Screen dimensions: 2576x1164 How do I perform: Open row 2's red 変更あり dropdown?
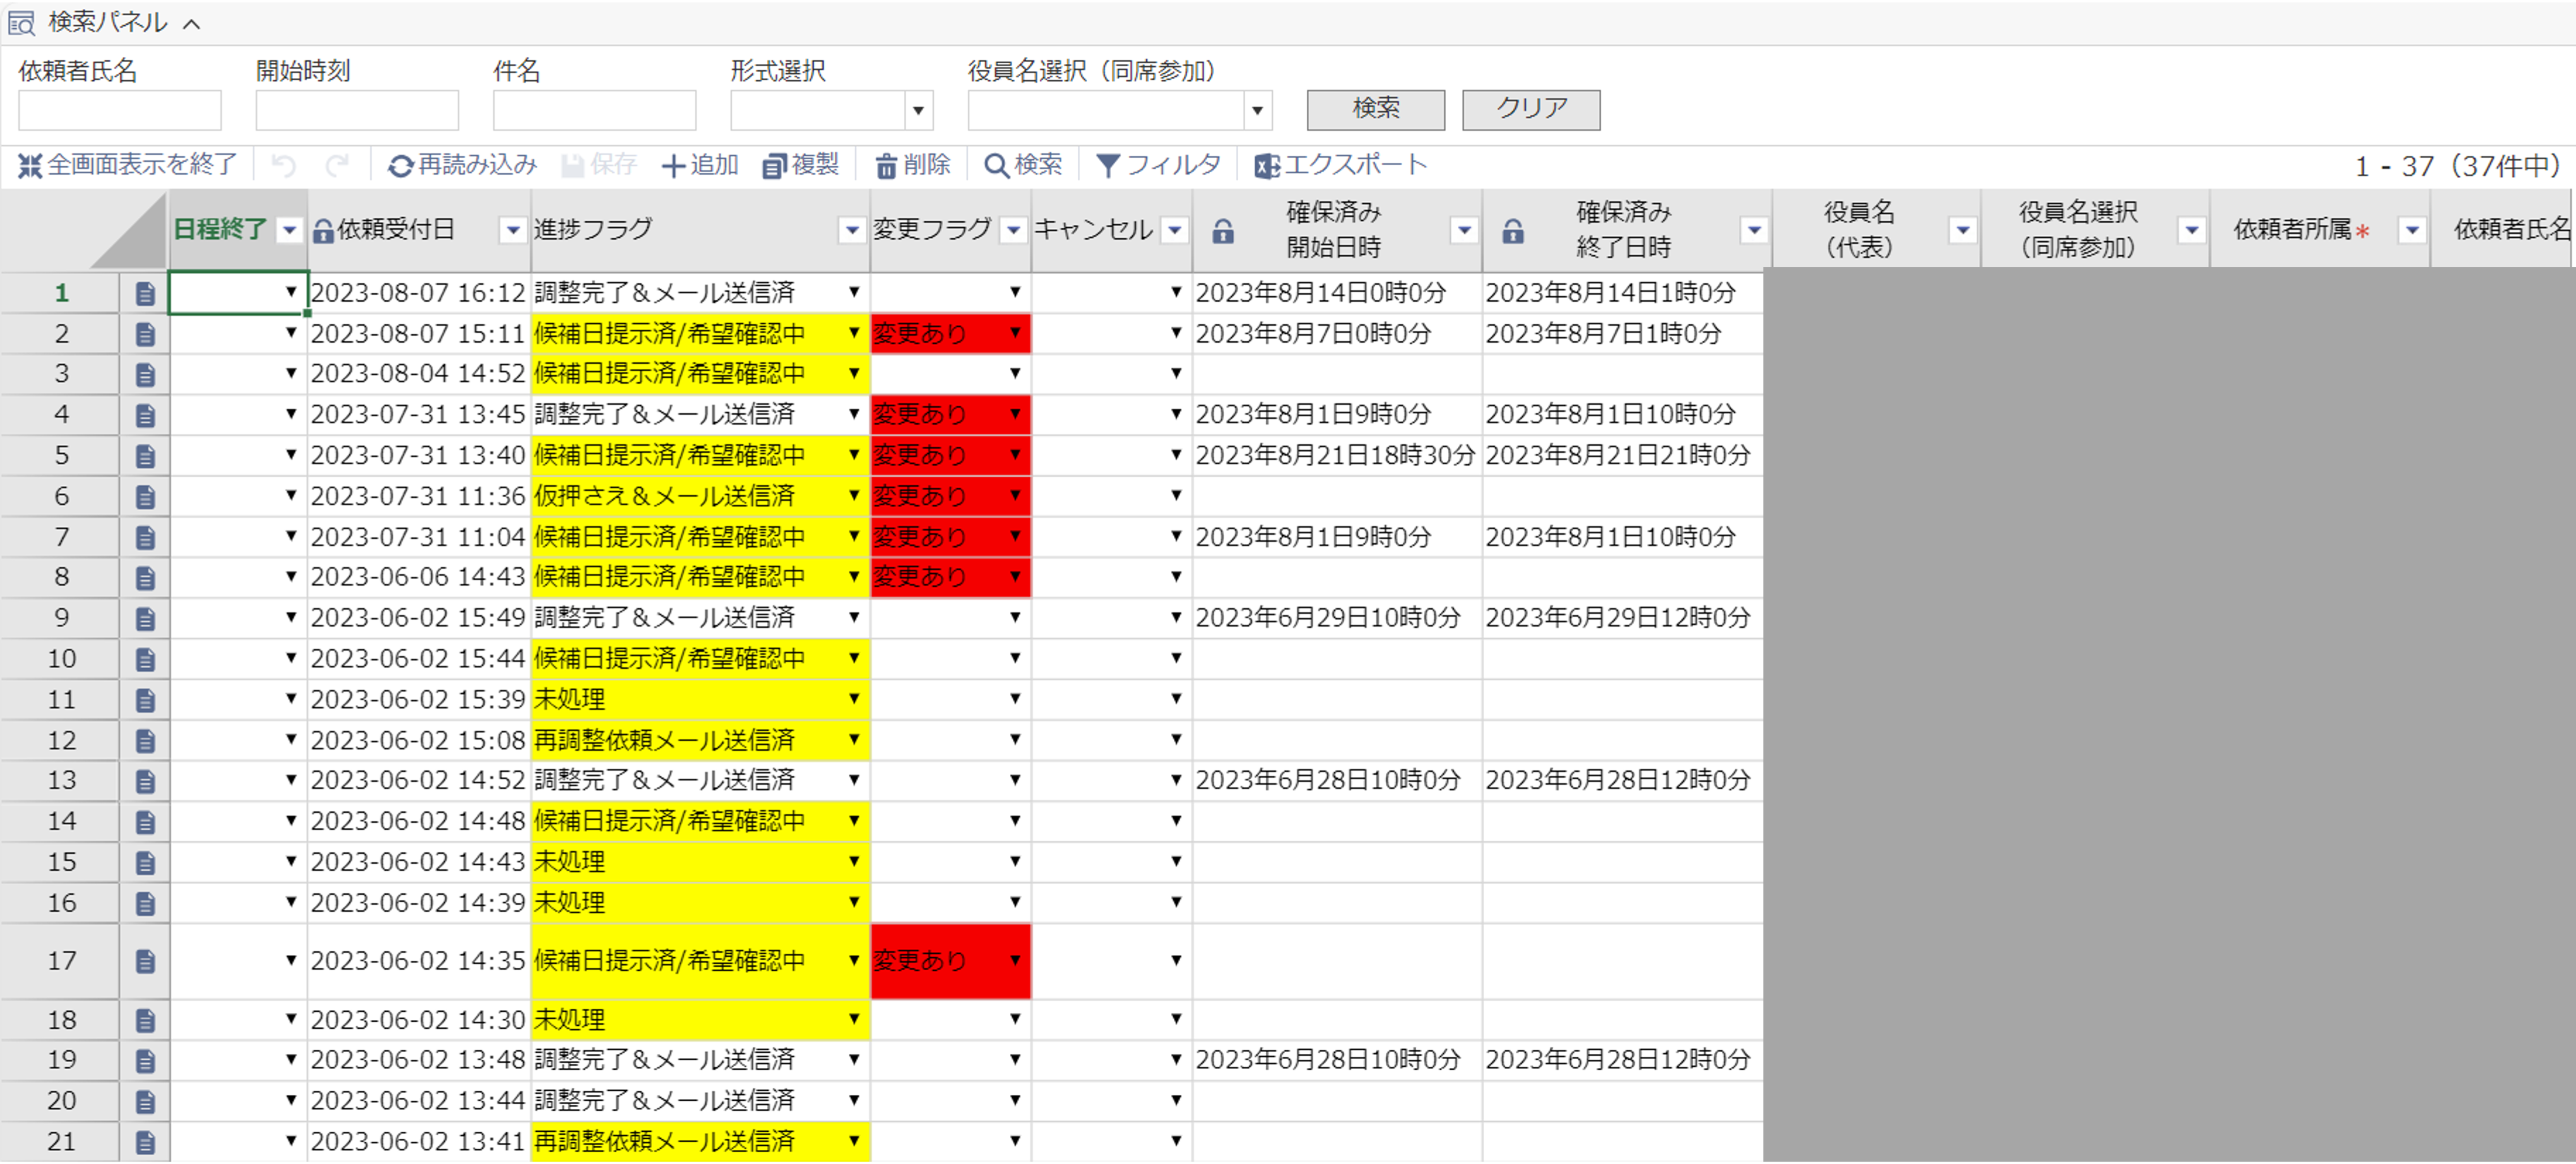(x=1015, y=333)
